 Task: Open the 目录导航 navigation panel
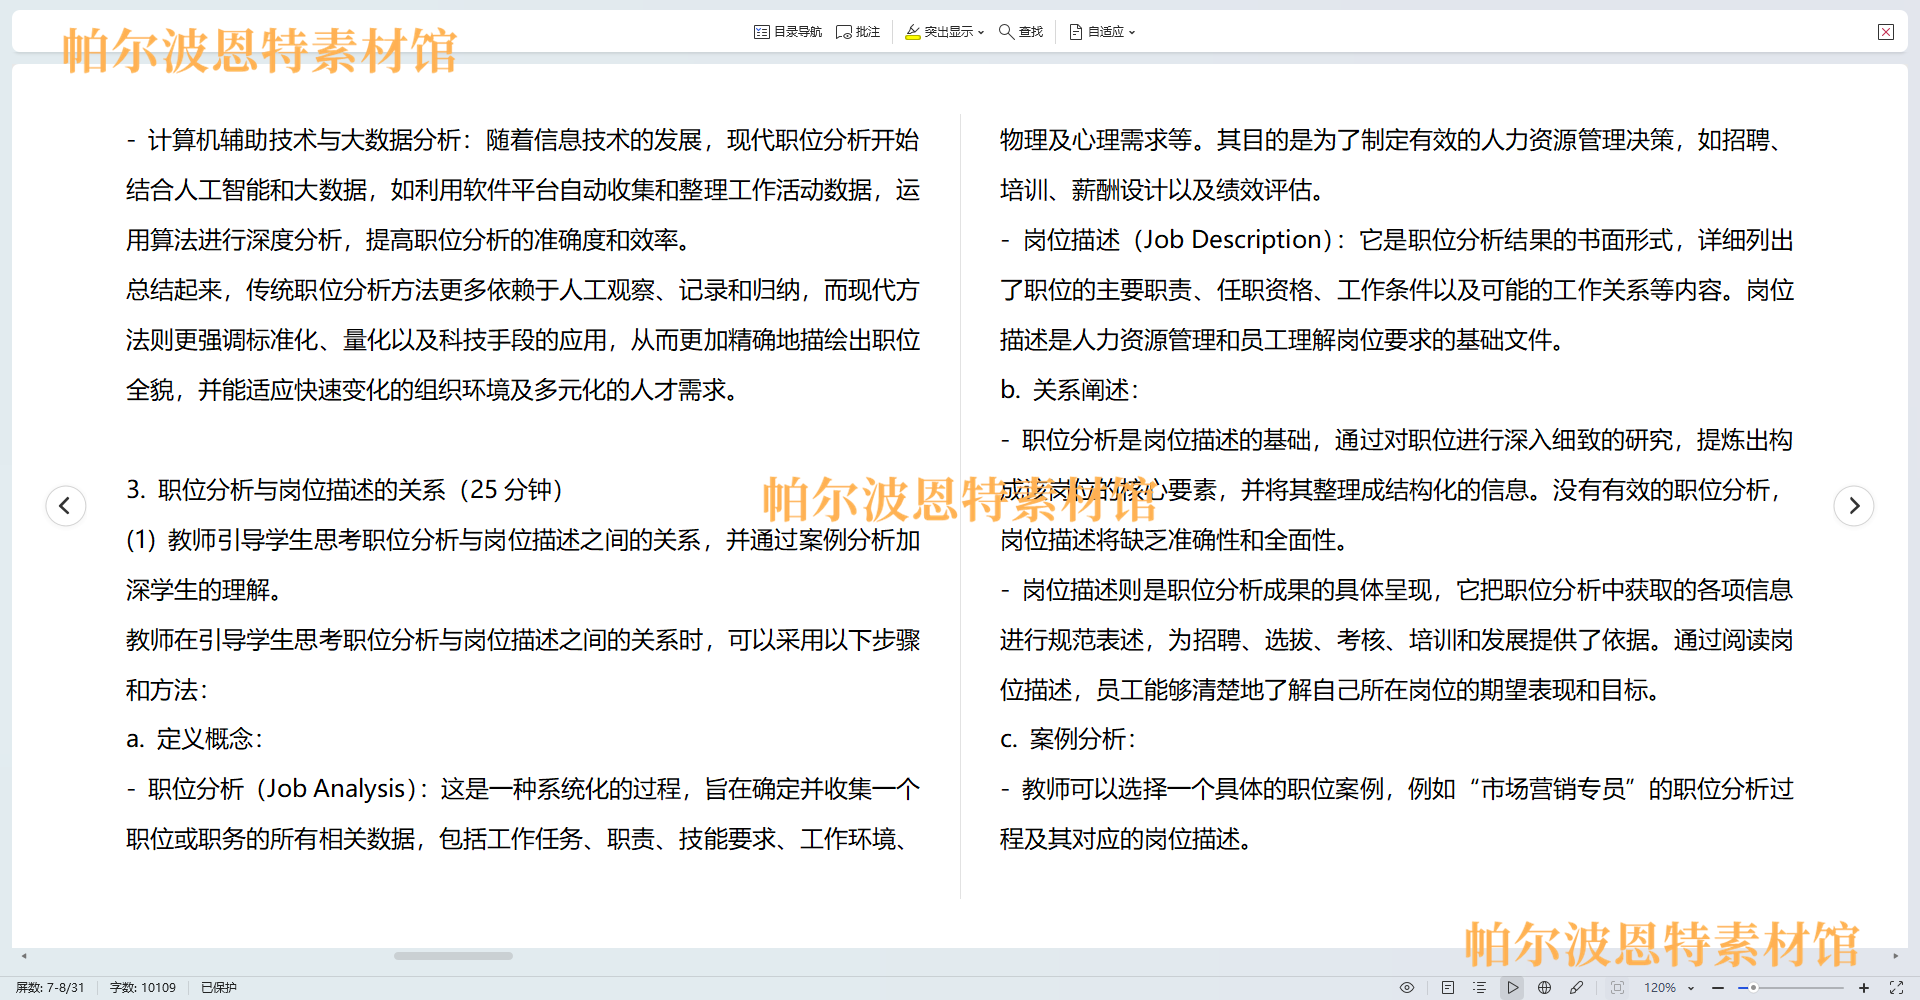click(787, 32)
